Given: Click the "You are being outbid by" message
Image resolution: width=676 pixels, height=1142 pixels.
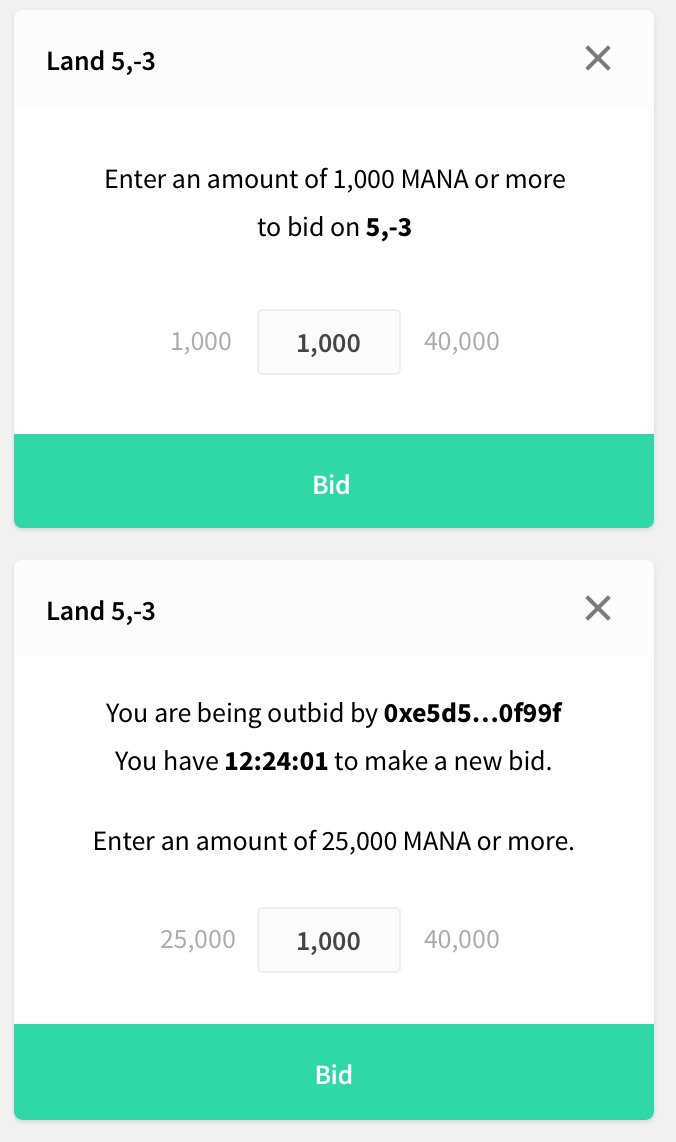Looking at the screenshot, I should pos(243,714).
